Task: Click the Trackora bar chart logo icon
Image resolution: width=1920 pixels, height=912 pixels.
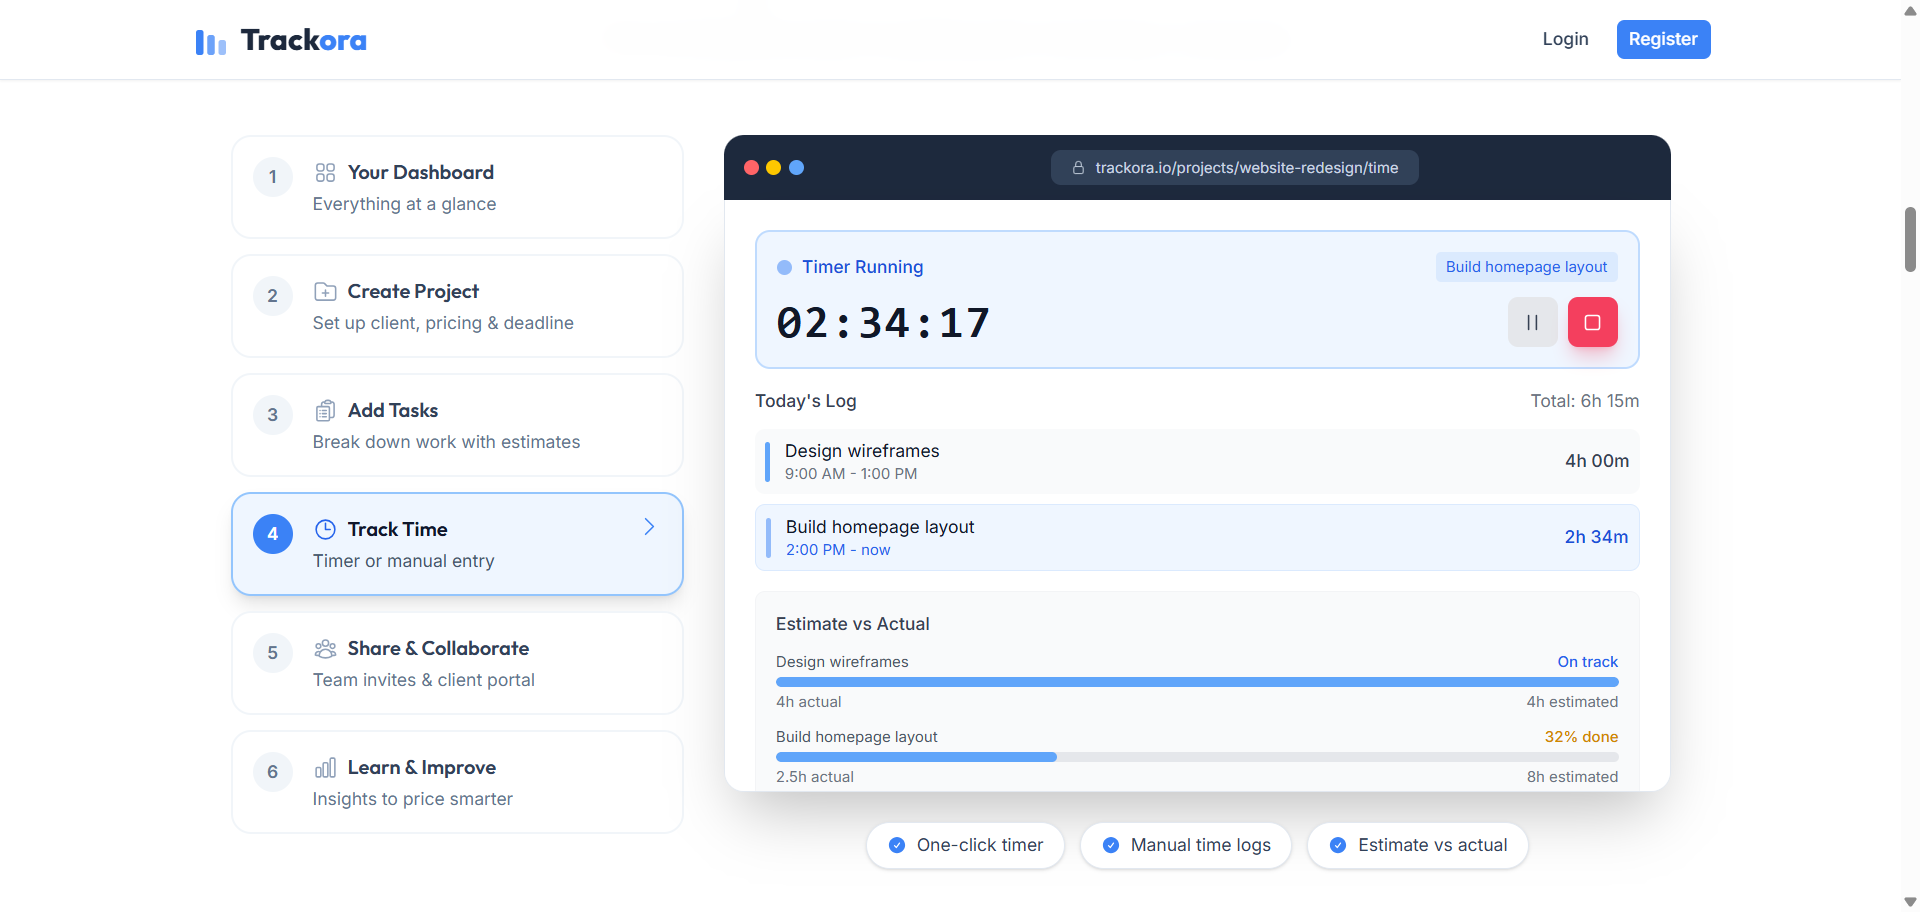Action: [210, 41]
